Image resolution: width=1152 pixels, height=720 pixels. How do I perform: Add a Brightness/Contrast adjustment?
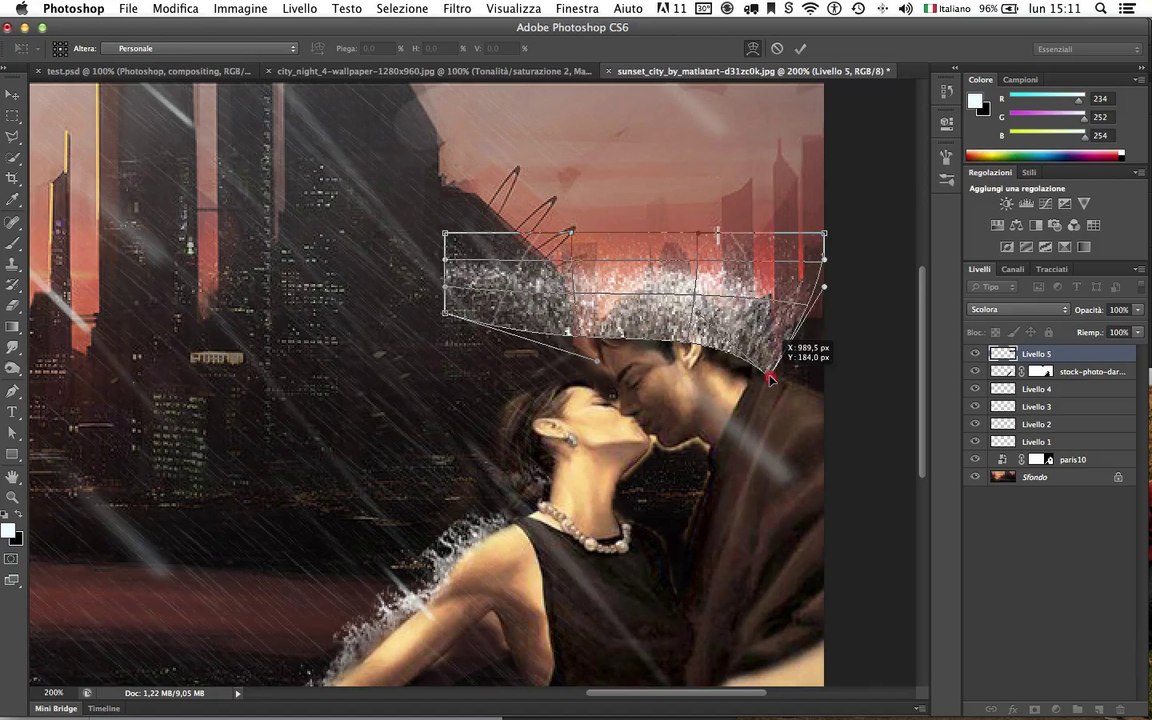tap(1006, 204)
